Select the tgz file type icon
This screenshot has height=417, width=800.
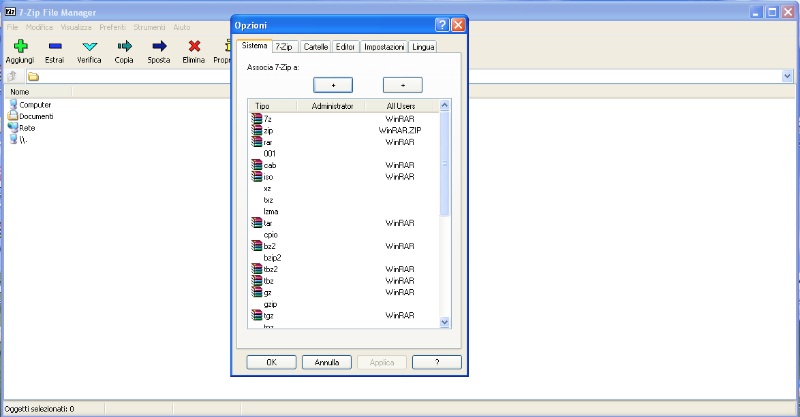(256, 315)
